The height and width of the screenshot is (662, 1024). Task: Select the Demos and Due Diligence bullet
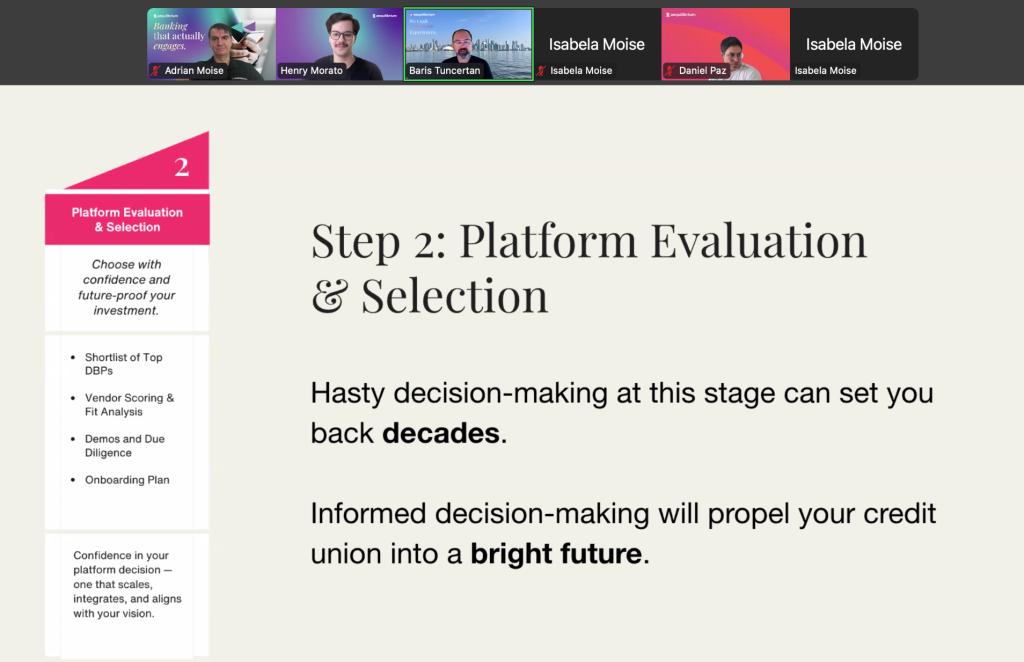click(125, 445)
